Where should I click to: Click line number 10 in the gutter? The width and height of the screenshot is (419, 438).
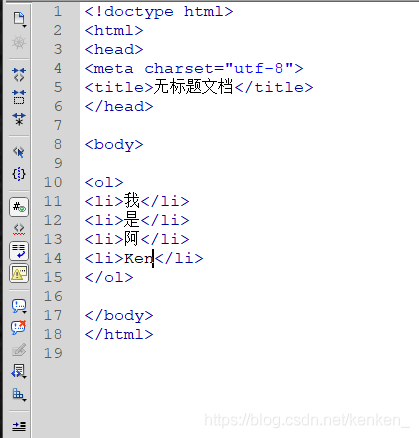(53, 182)
